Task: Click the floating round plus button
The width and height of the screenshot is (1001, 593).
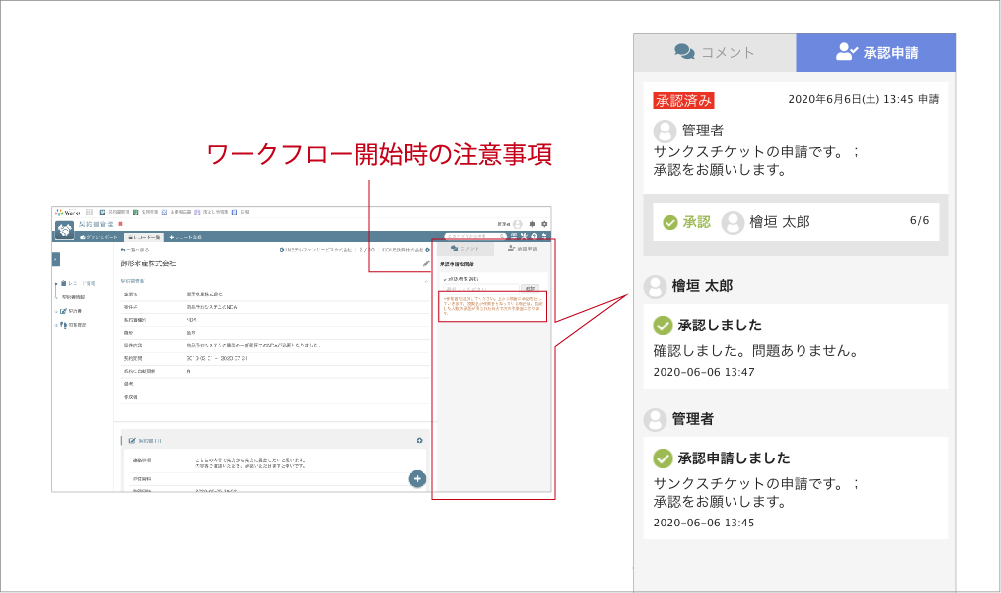Action: [x=417, y=478]
